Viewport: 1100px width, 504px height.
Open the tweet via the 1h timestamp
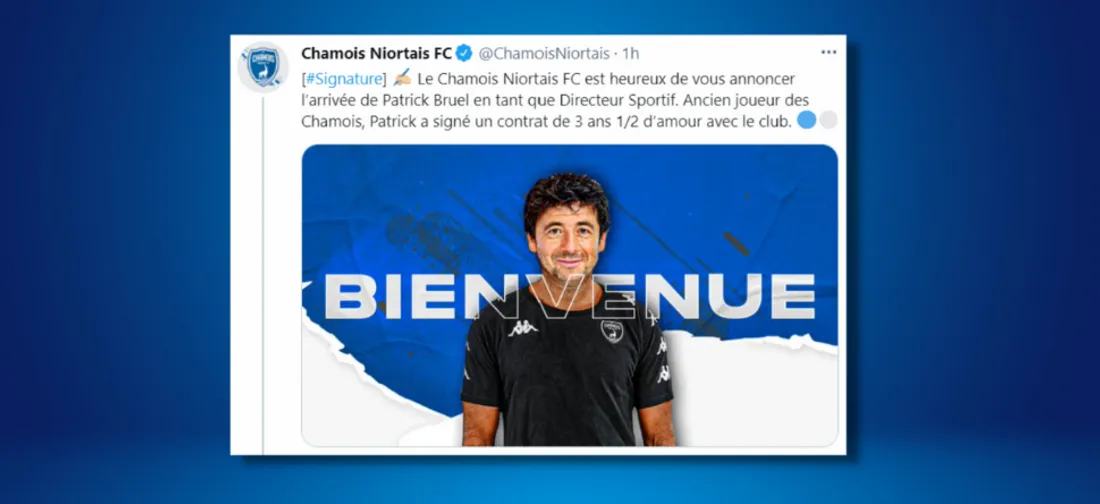(631, 53)
